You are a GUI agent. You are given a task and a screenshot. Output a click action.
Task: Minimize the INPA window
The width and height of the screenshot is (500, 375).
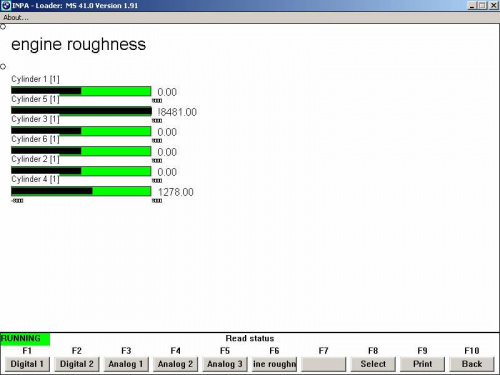[x=472, y=5]
